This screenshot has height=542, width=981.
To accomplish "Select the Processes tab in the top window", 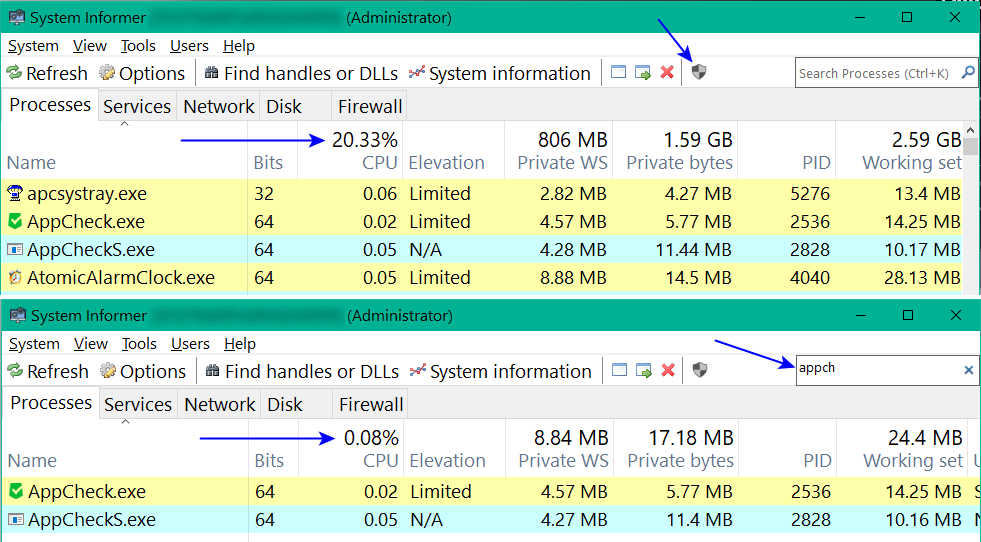I will tap(50, 105).
